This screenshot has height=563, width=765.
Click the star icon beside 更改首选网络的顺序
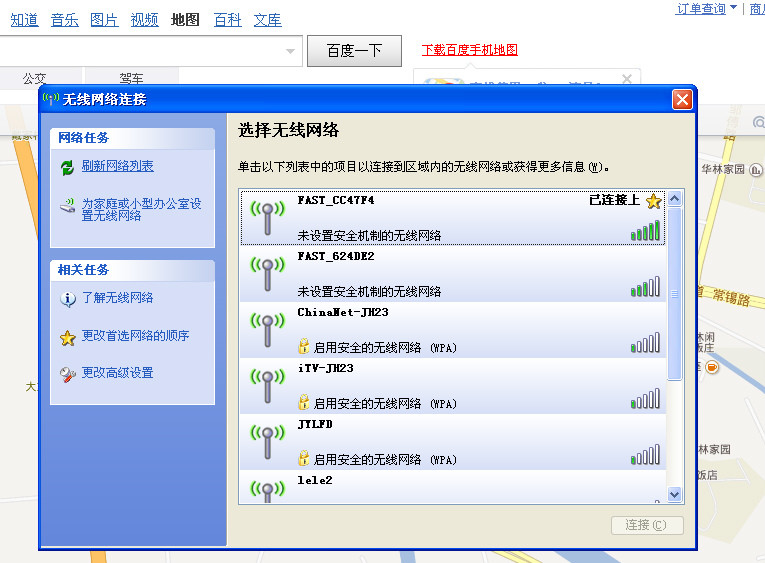click(68, 338)
